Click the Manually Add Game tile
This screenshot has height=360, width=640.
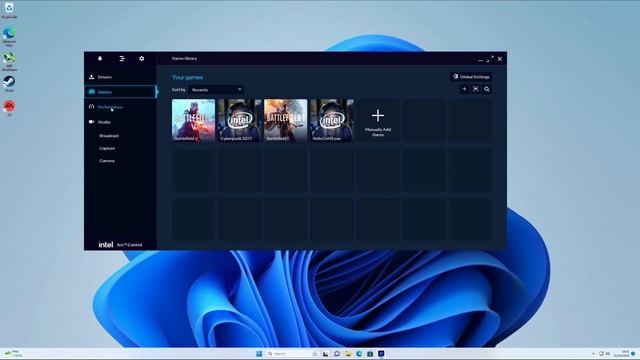[x=378, y=120]
